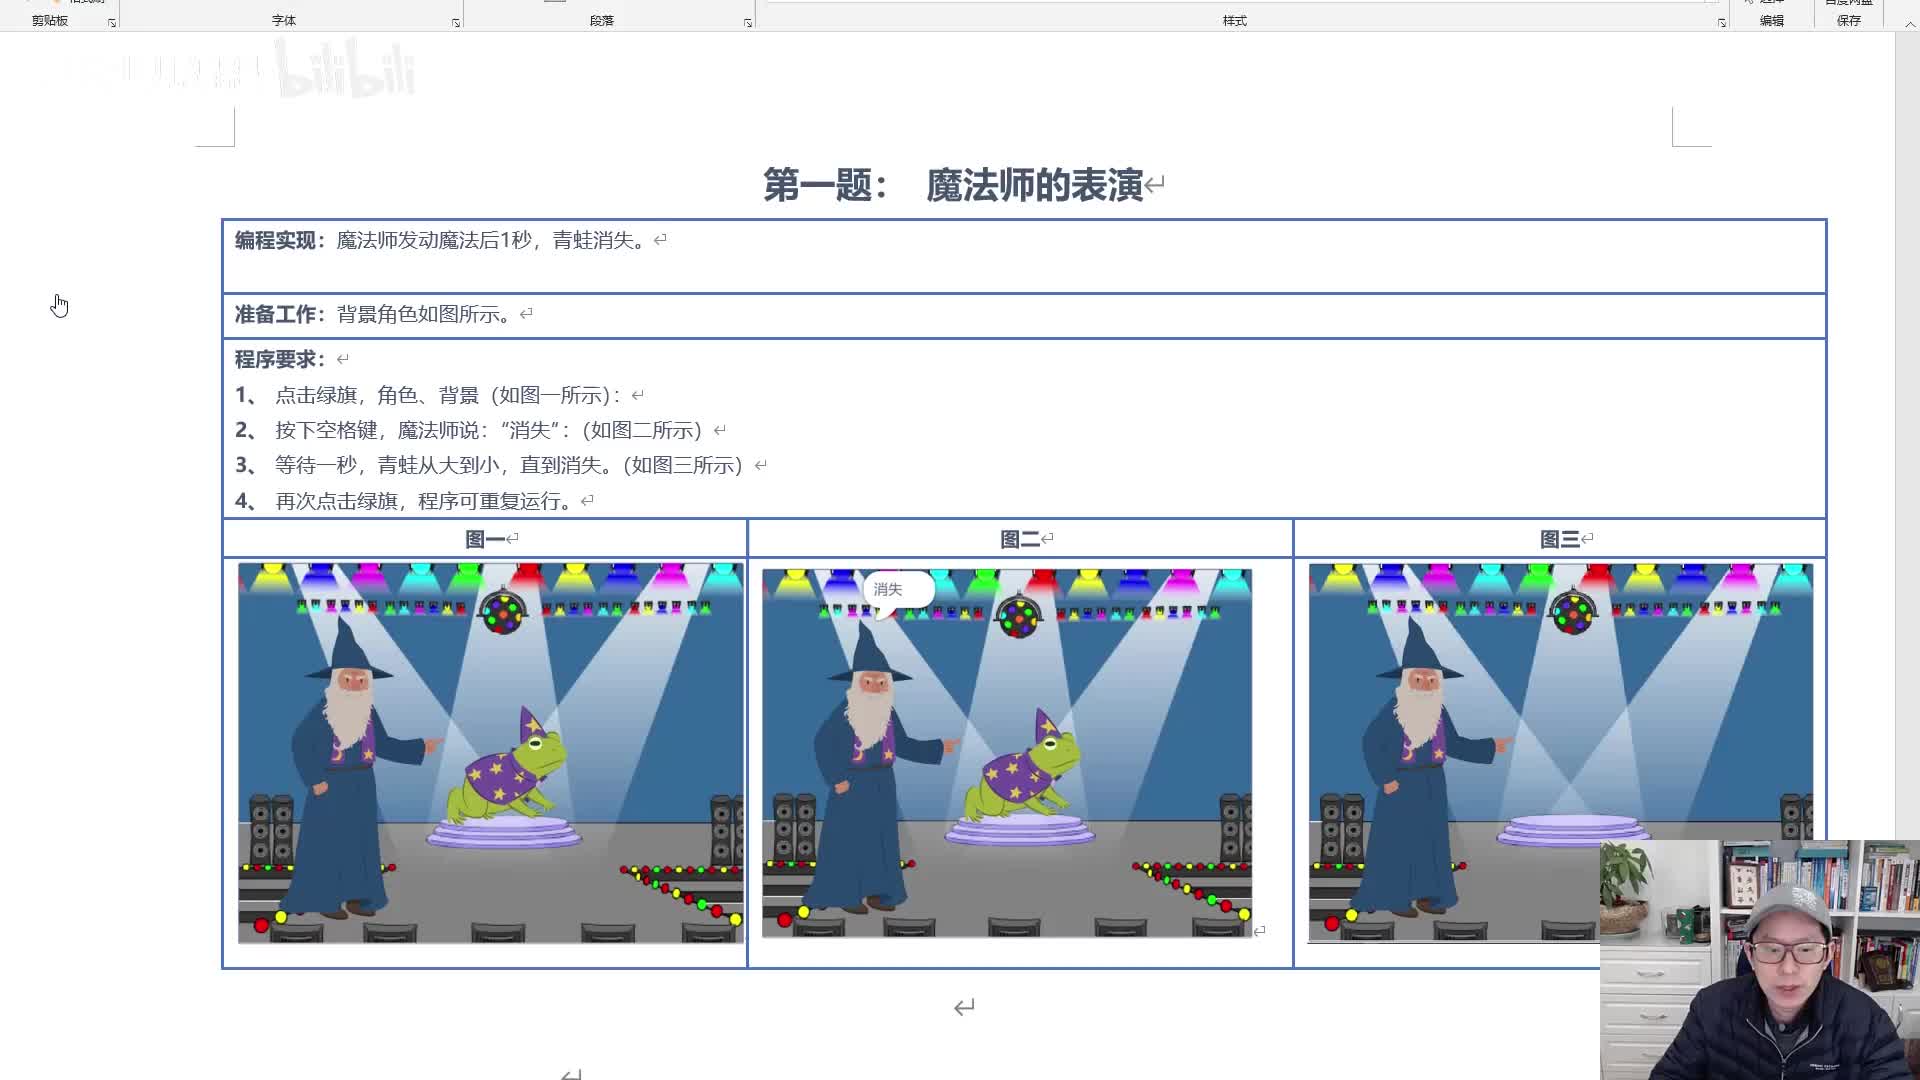Image resolution: width=1920 pixels, height=1080 pixels.
Task: Click requirement 1 about 点击绿旗
Action: coord(430,395)
